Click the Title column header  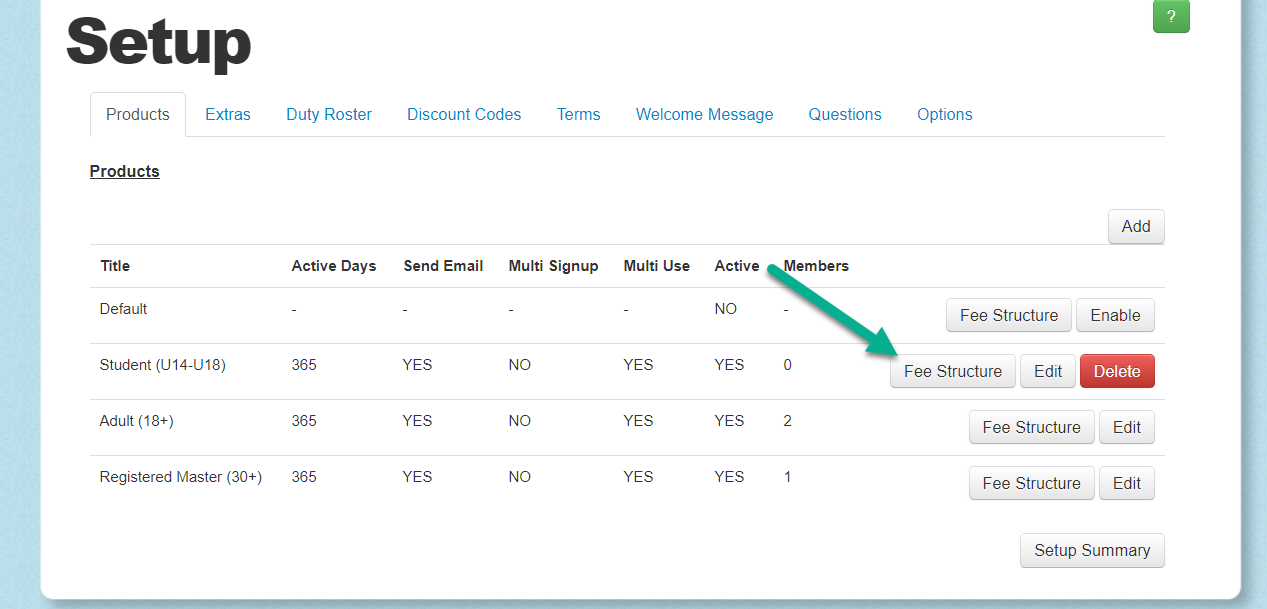point(115,266)
